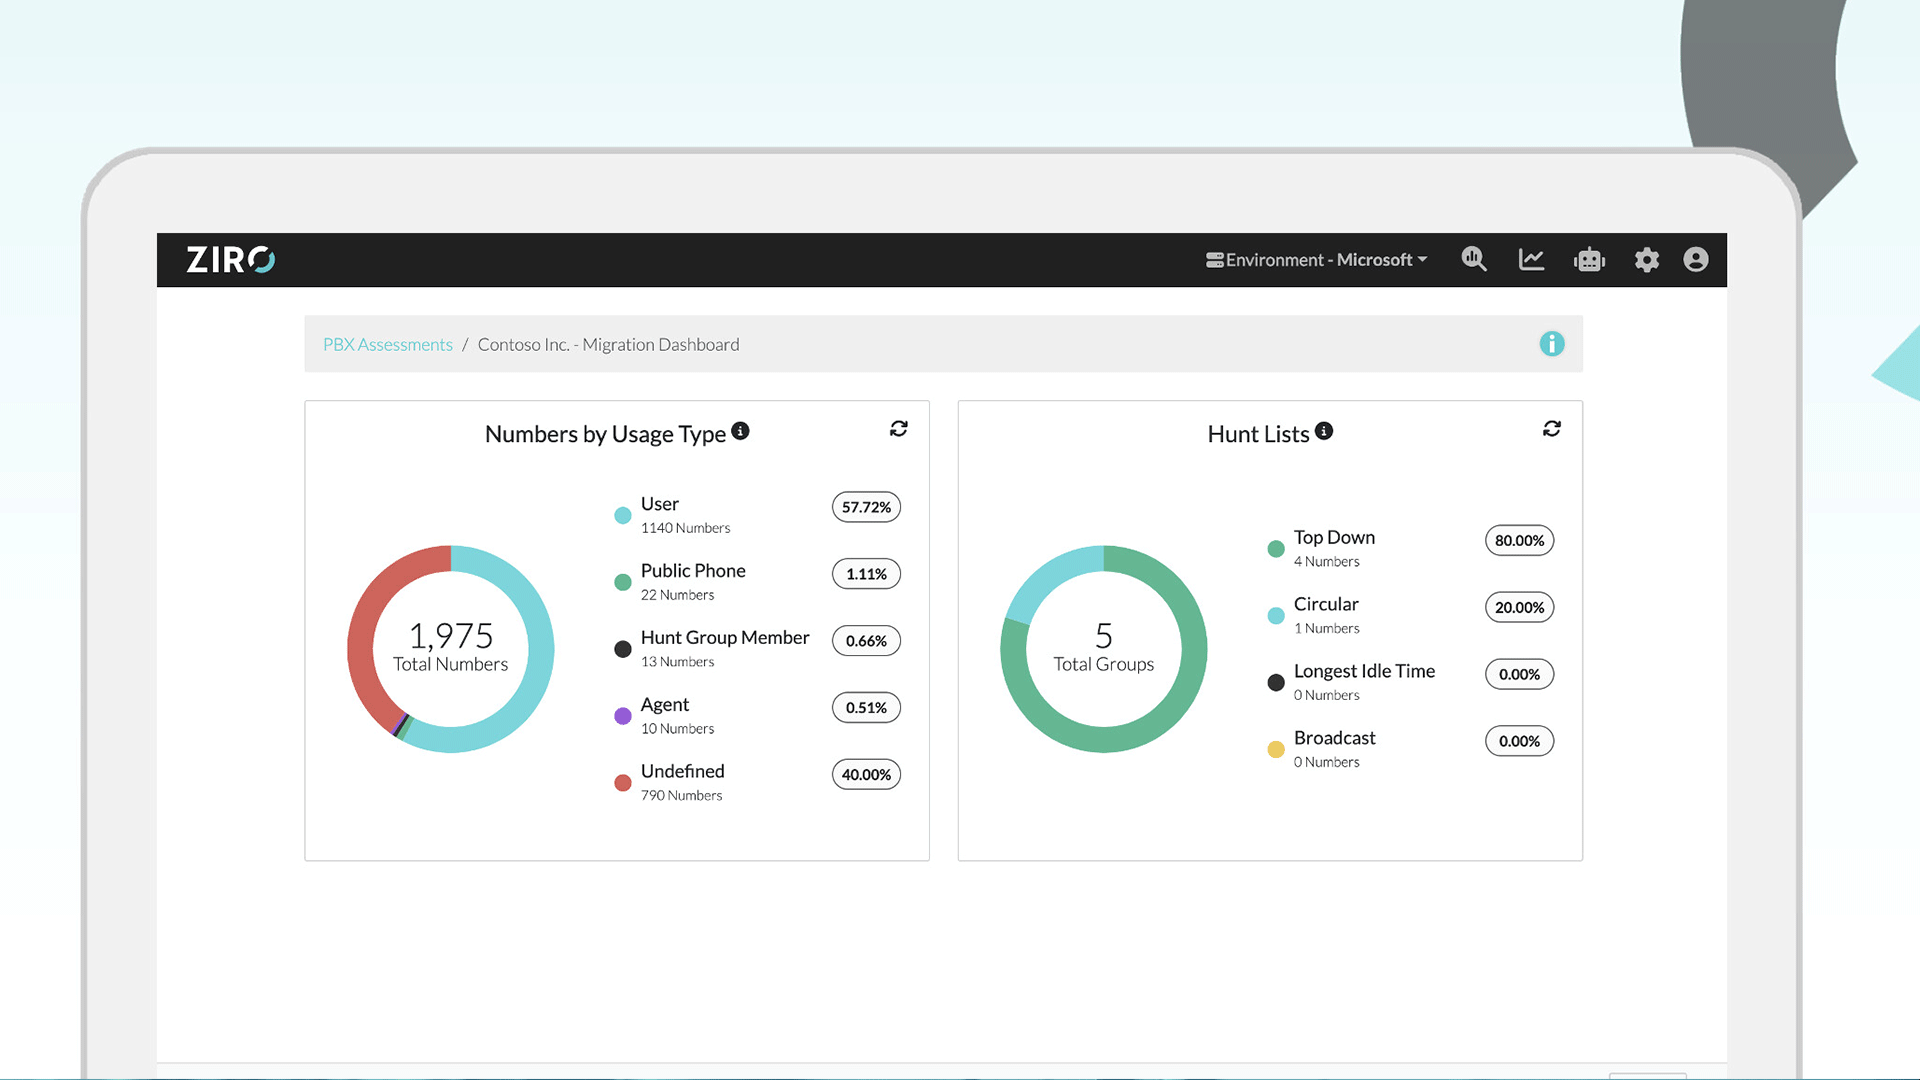1920x1080 pixels.
Task: Click the Agent legend purple dot
Action: [x=623, y=716]
